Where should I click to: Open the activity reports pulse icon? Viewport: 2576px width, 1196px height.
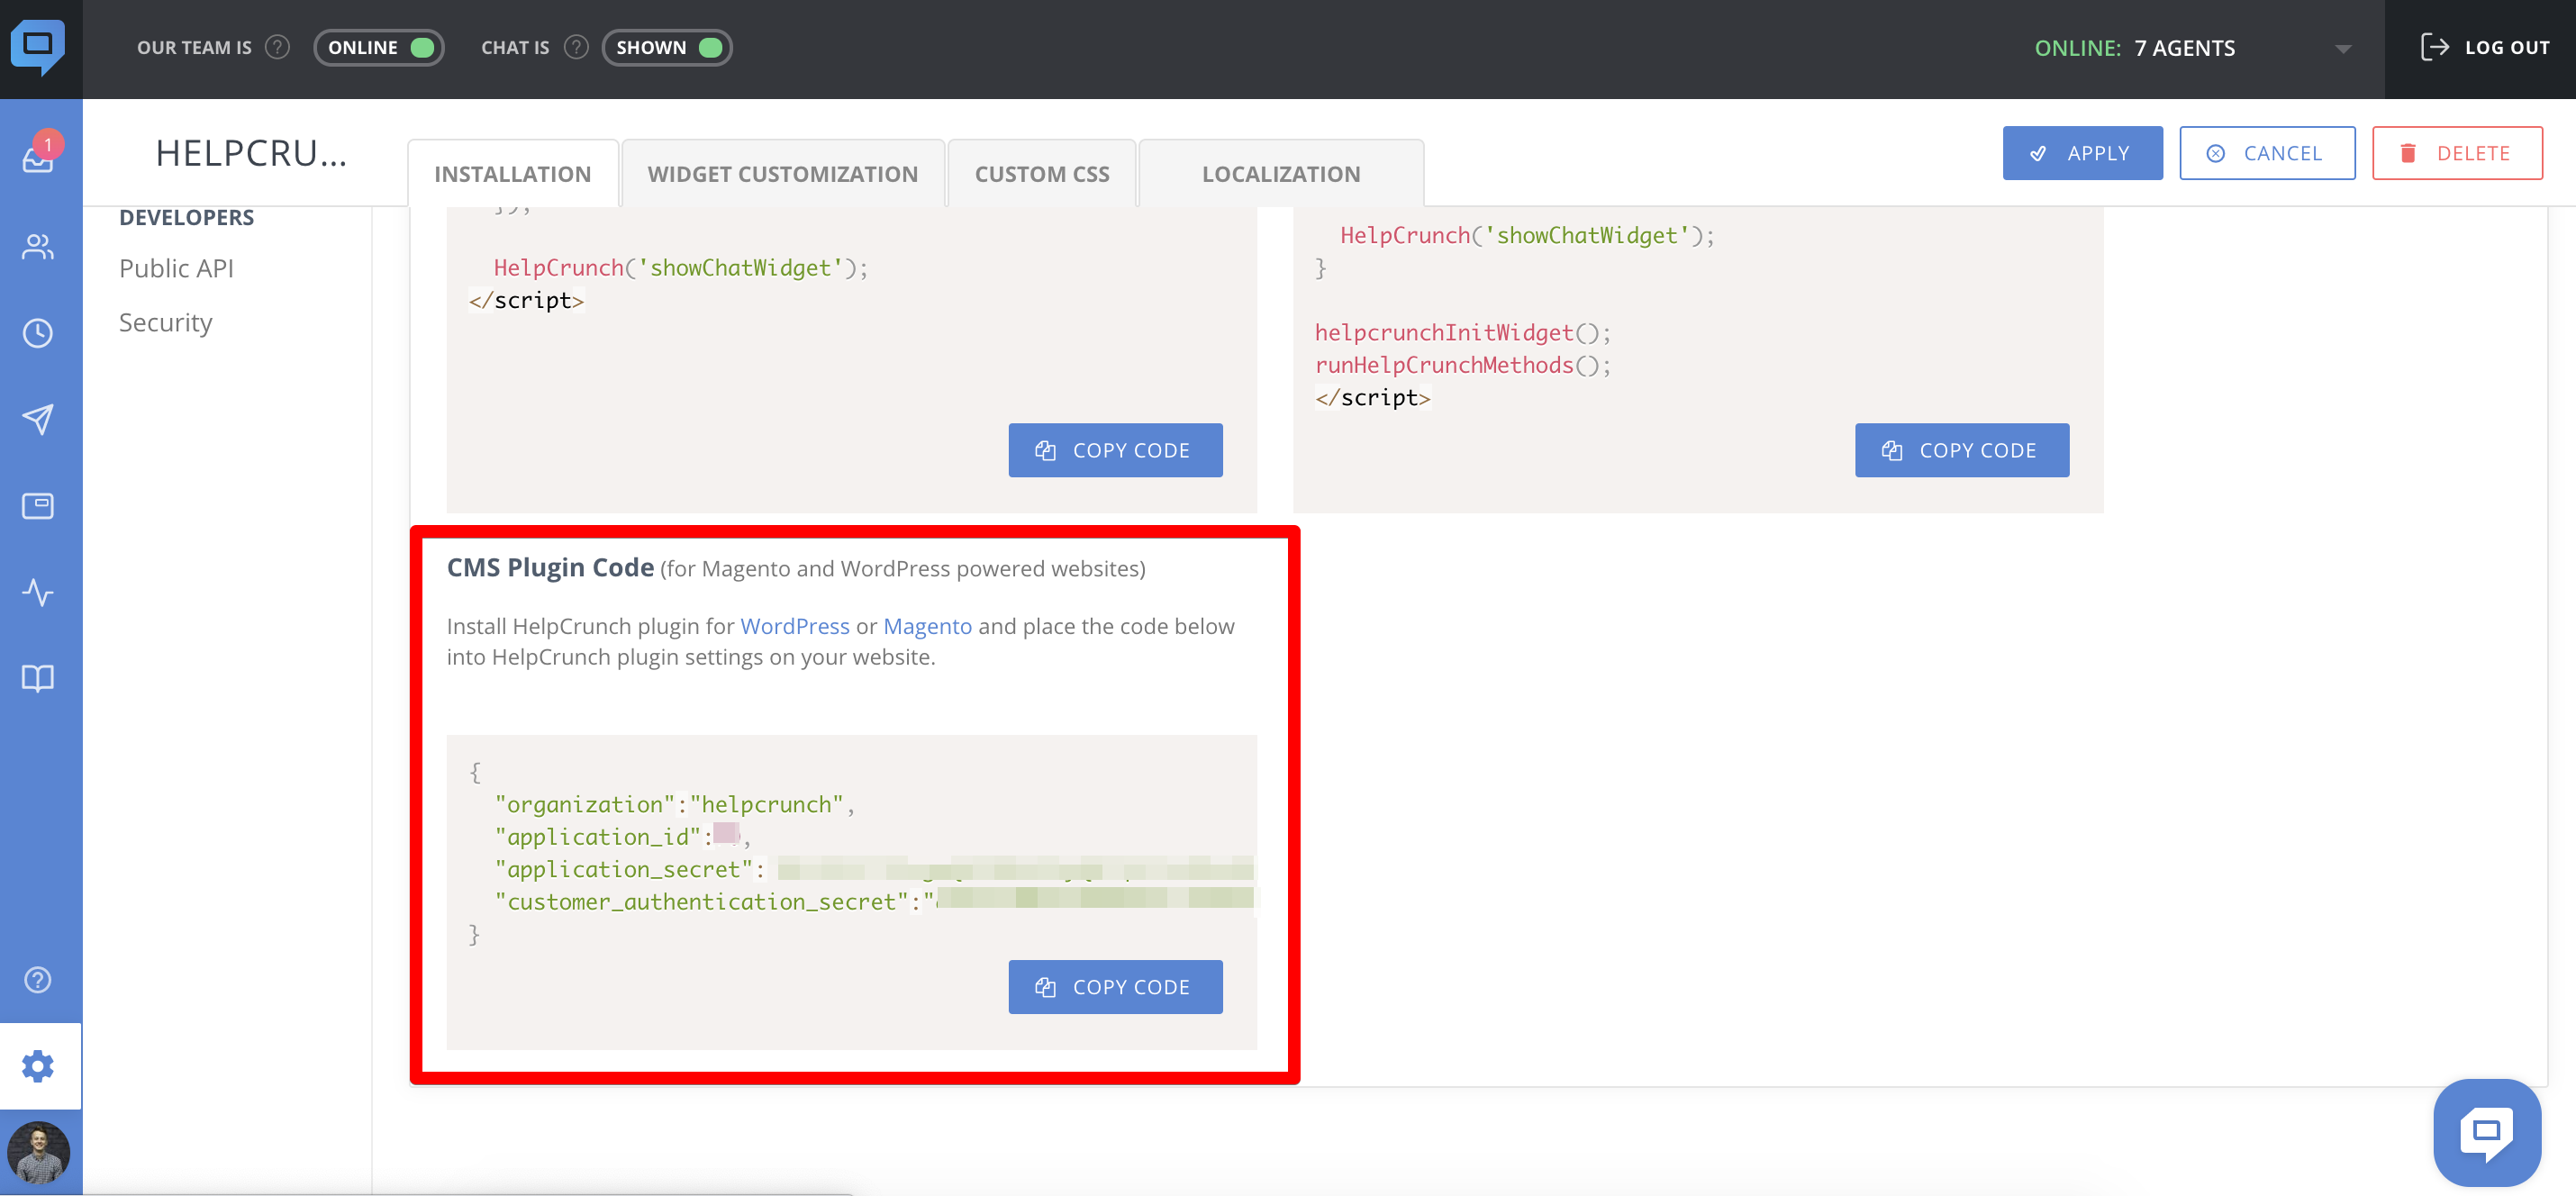point(38,592)
